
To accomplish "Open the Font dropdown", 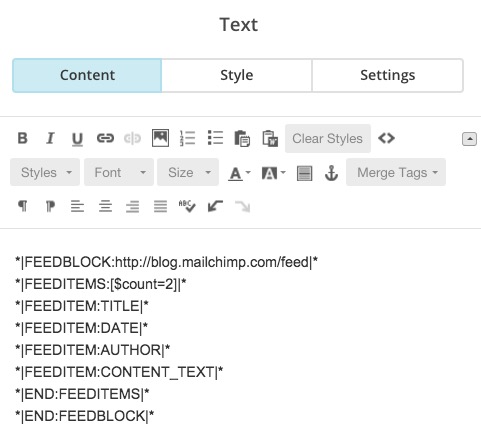I will tap(119, 172).
